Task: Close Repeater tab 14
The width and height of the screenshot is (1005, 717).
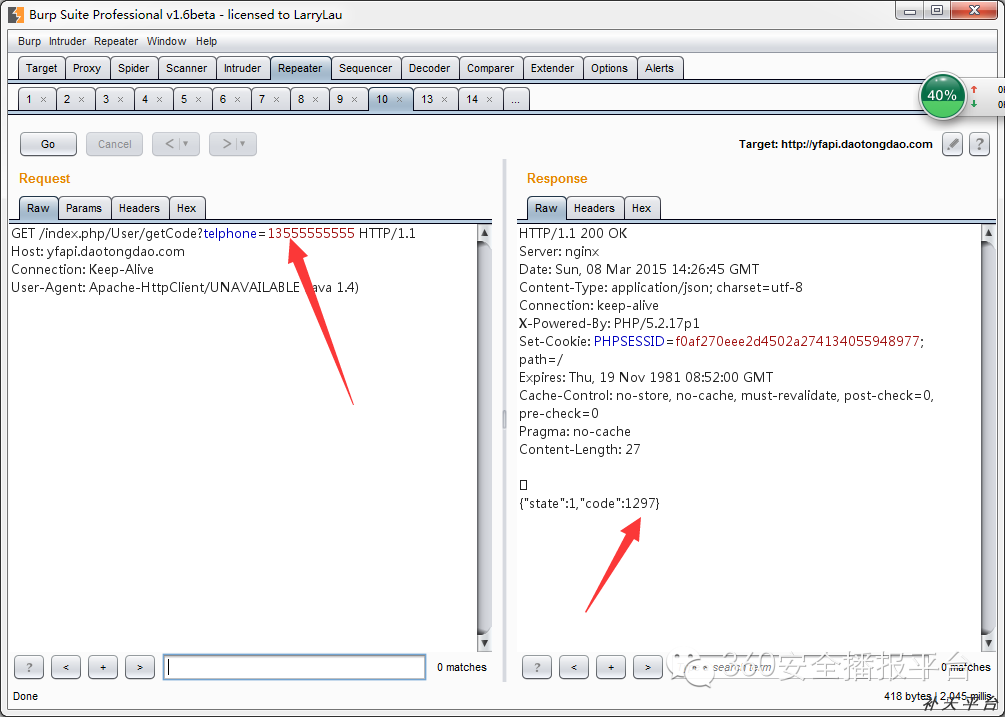Action: 490,99
